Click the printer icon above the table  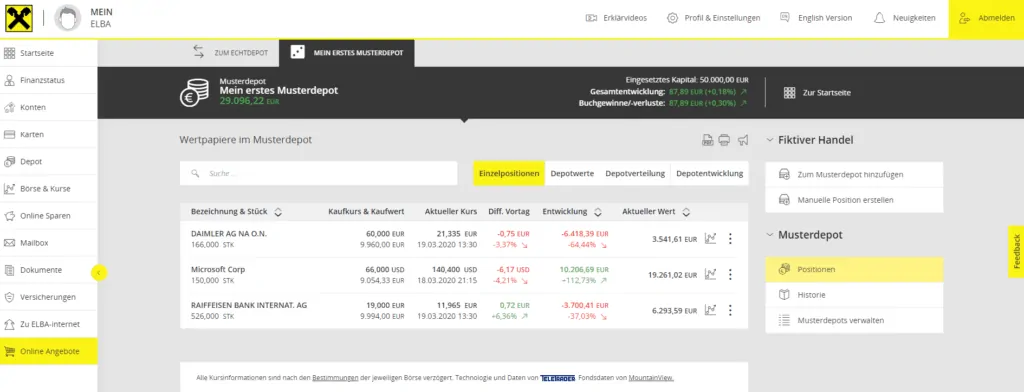click(x=724, y=140)
